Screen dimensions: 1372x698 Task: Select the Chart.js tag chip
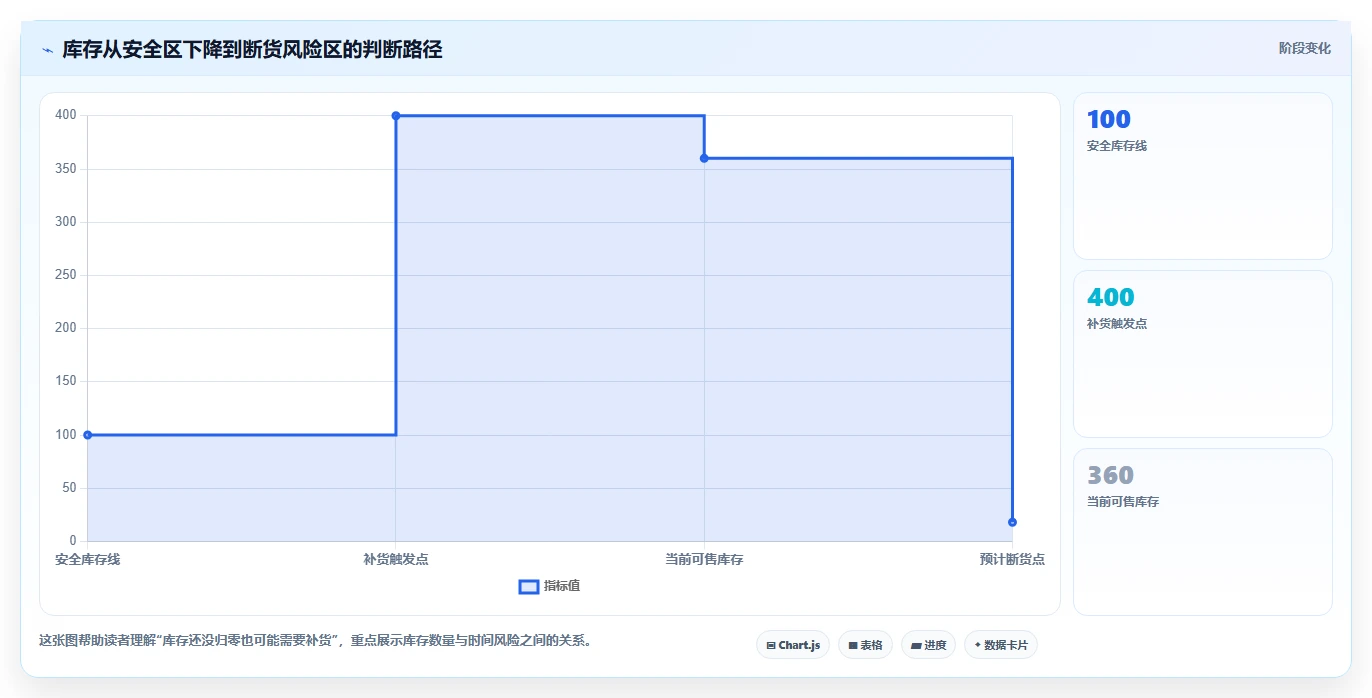(793, 645)
